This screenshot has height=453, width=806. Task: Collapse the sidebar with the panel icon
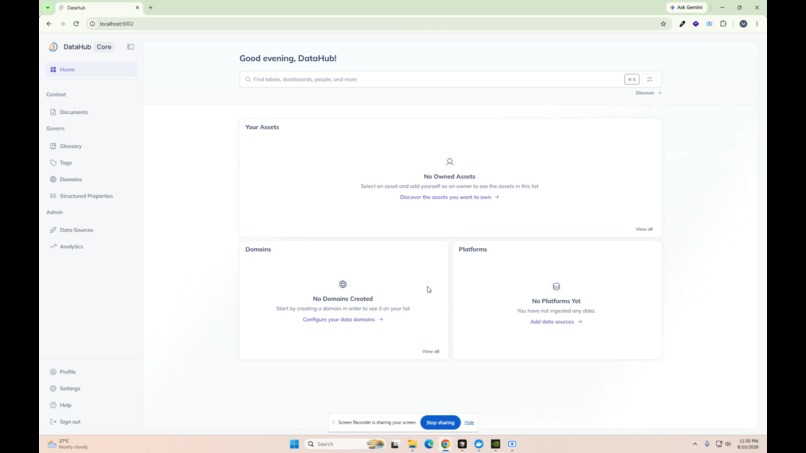131,47
